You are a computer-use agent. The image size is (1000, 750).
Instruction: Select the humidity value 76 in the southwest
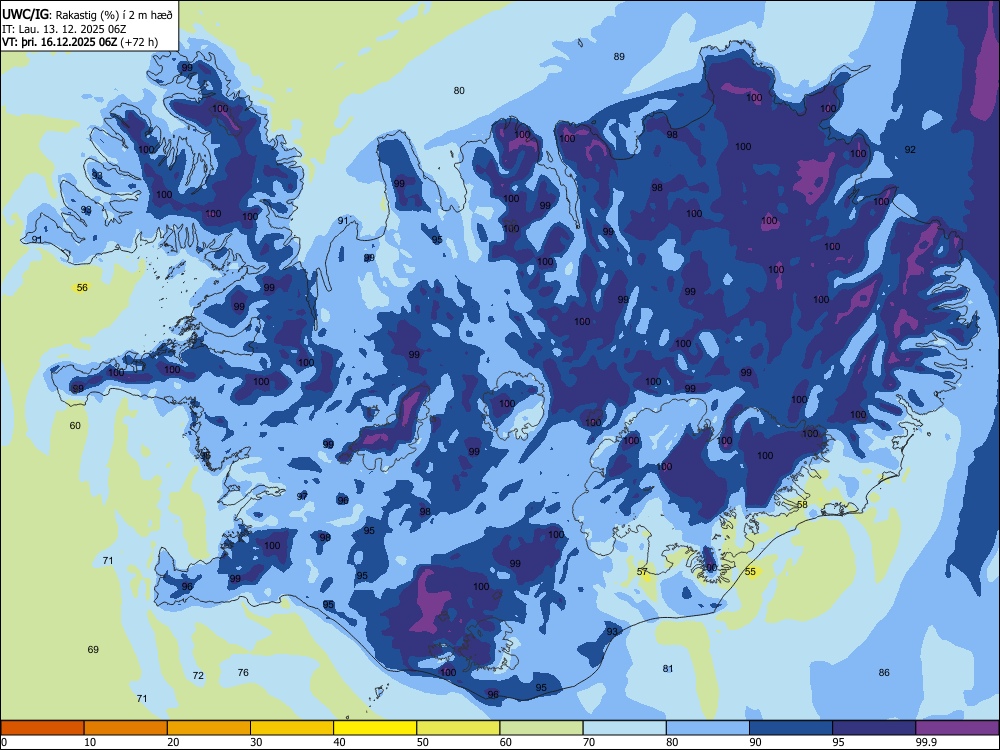(x=243, y=673)
